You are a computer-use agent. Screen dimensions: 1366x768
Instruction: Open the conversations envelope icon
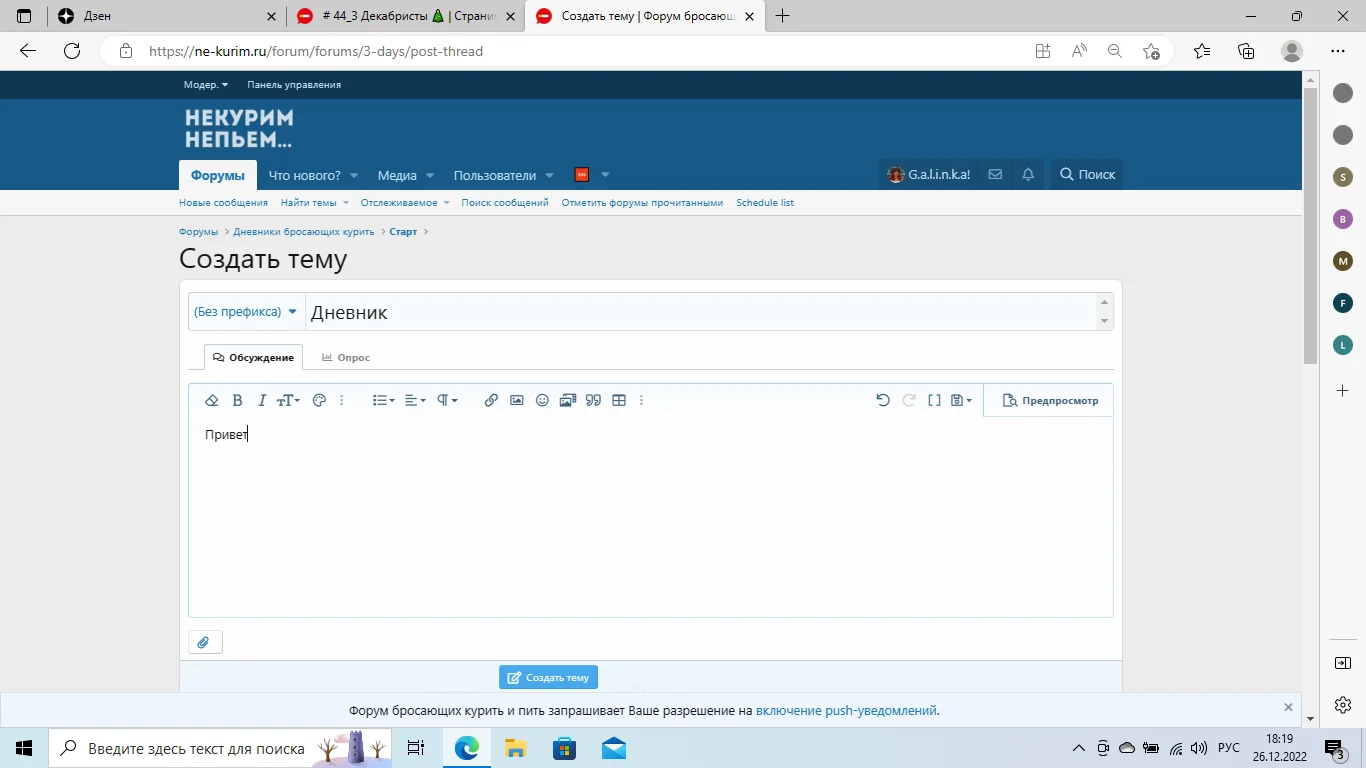click(x=995, y=174)
